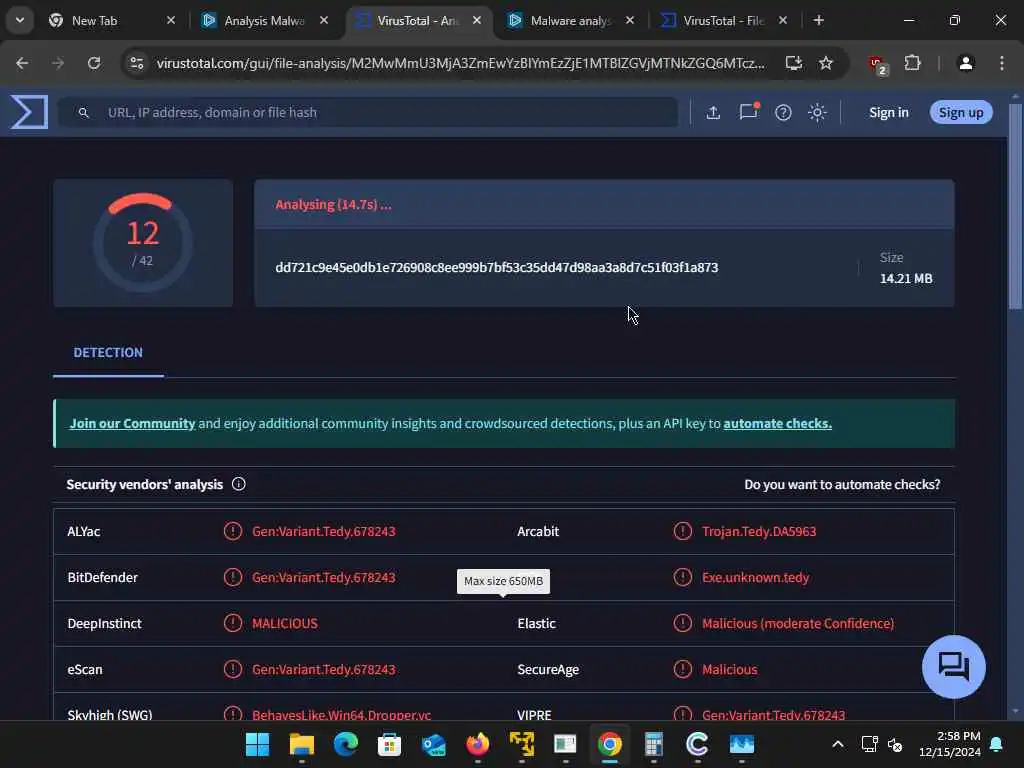Open the Chrome profile icon
This screenshot has height=768, width=1024.
coord(965,63)
